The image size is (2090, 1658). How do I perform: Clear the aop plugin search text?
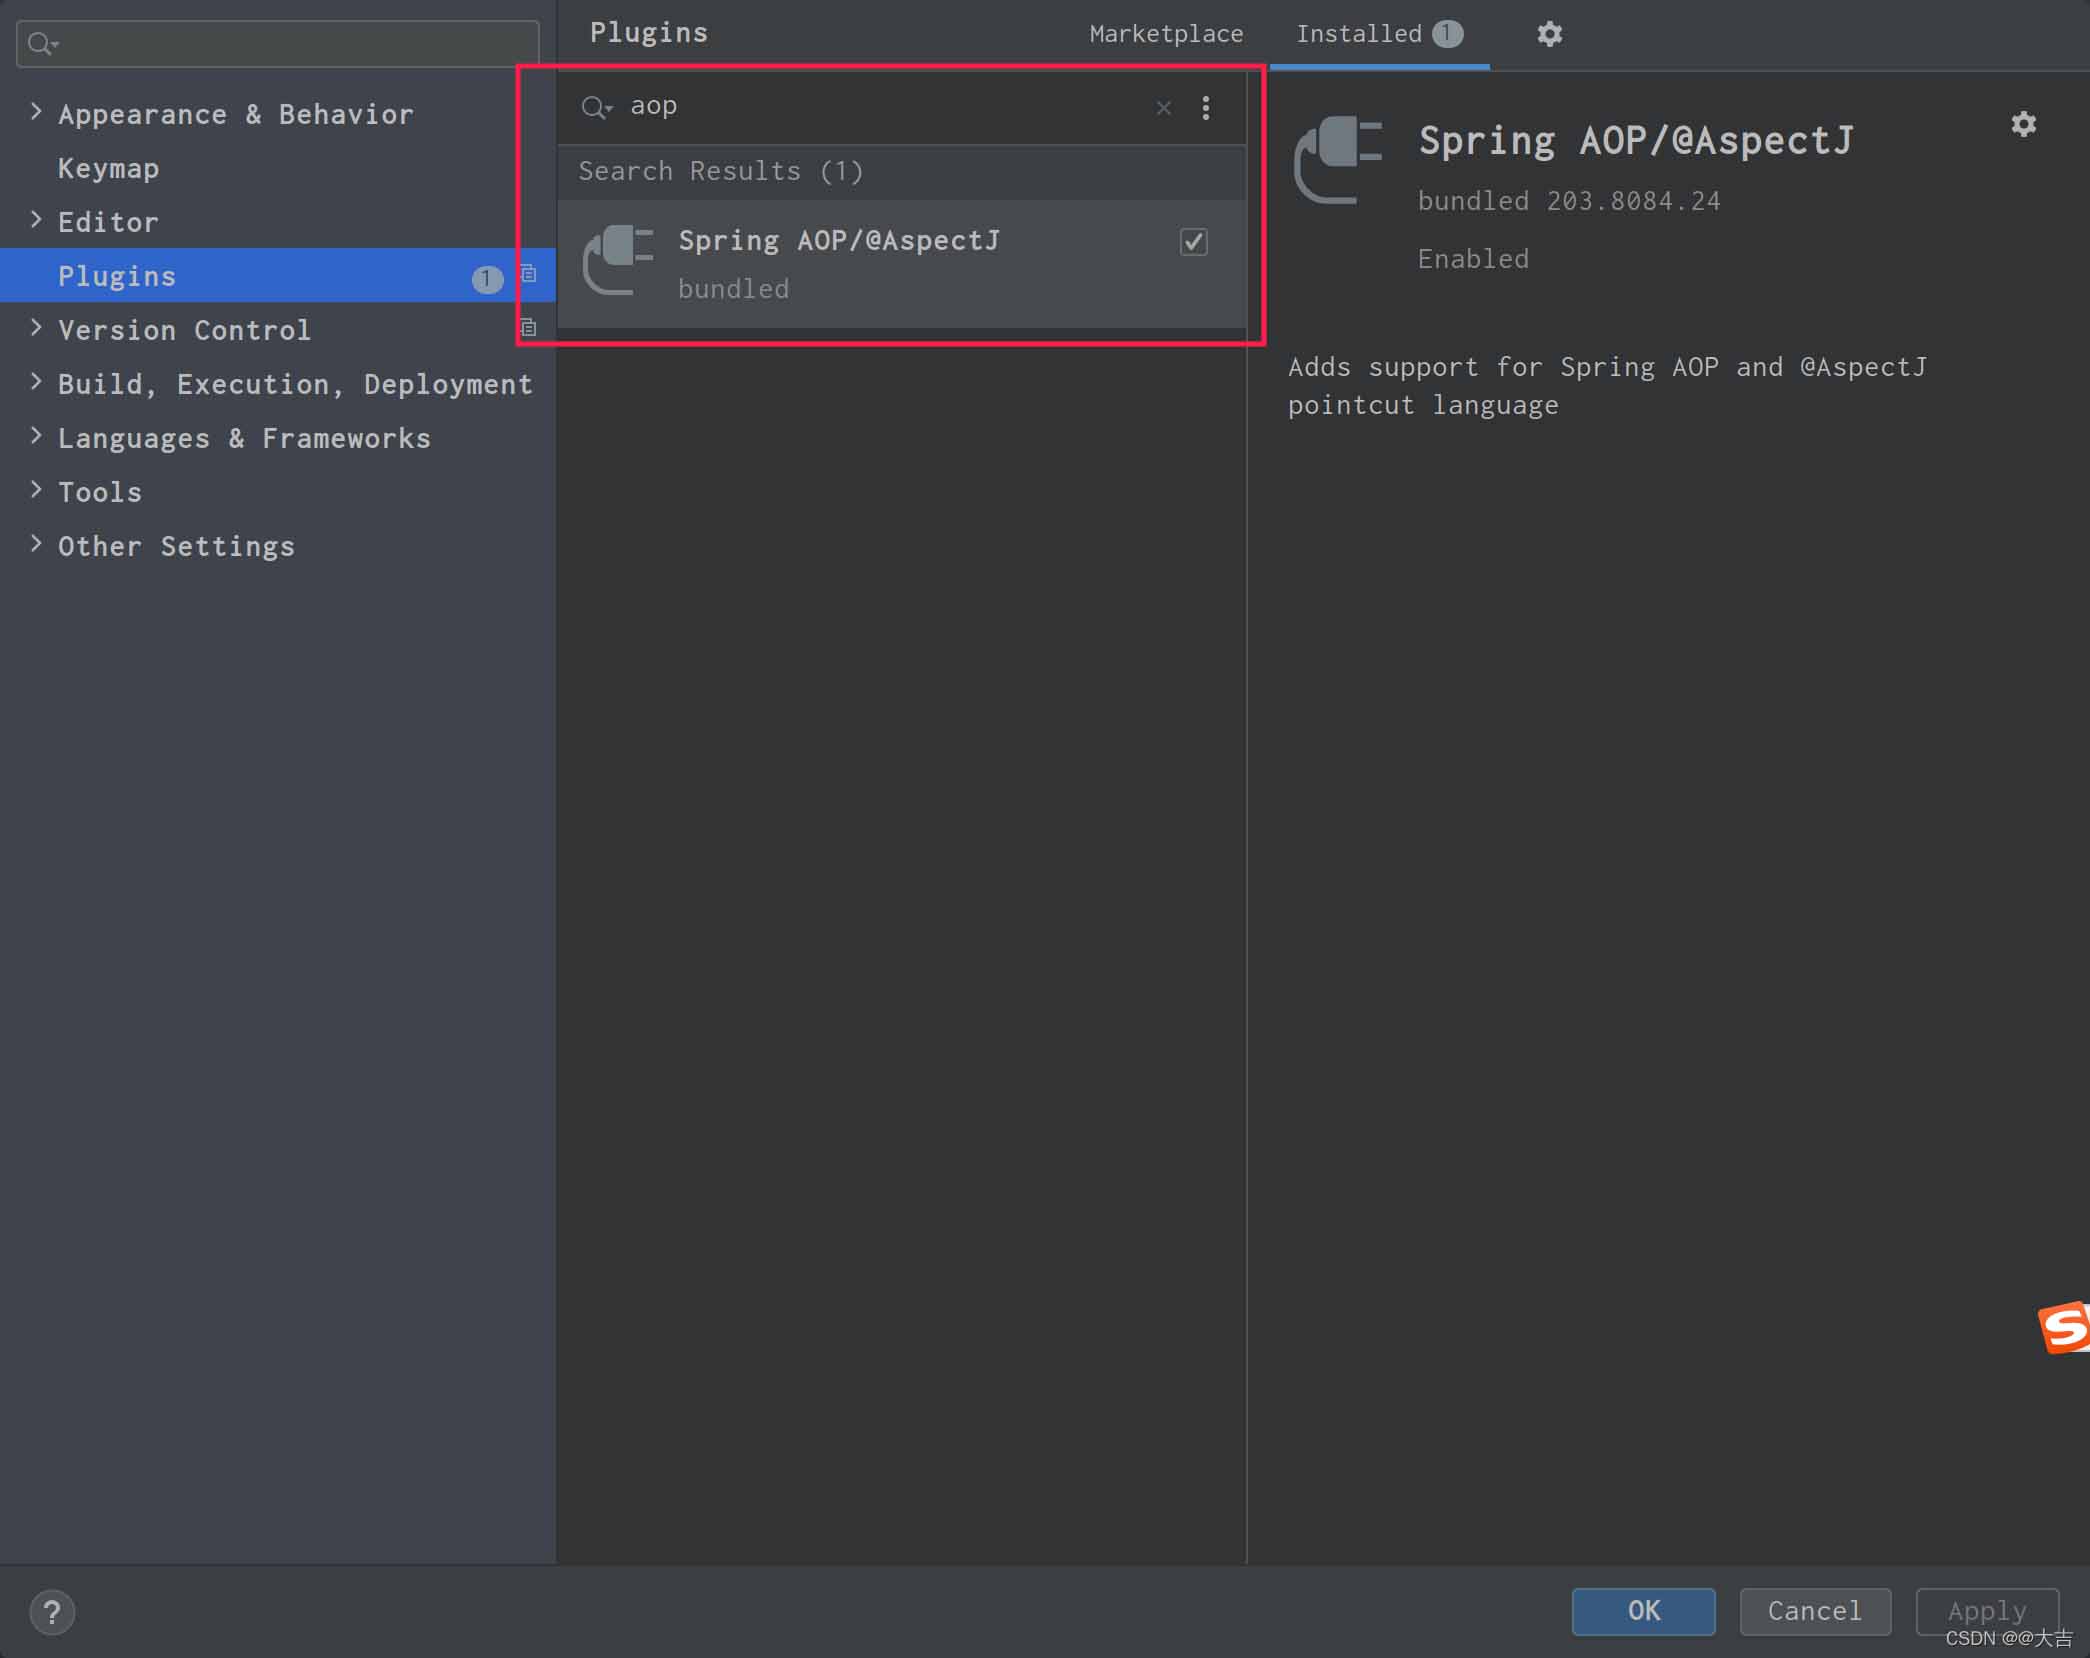pos(1163,108)
